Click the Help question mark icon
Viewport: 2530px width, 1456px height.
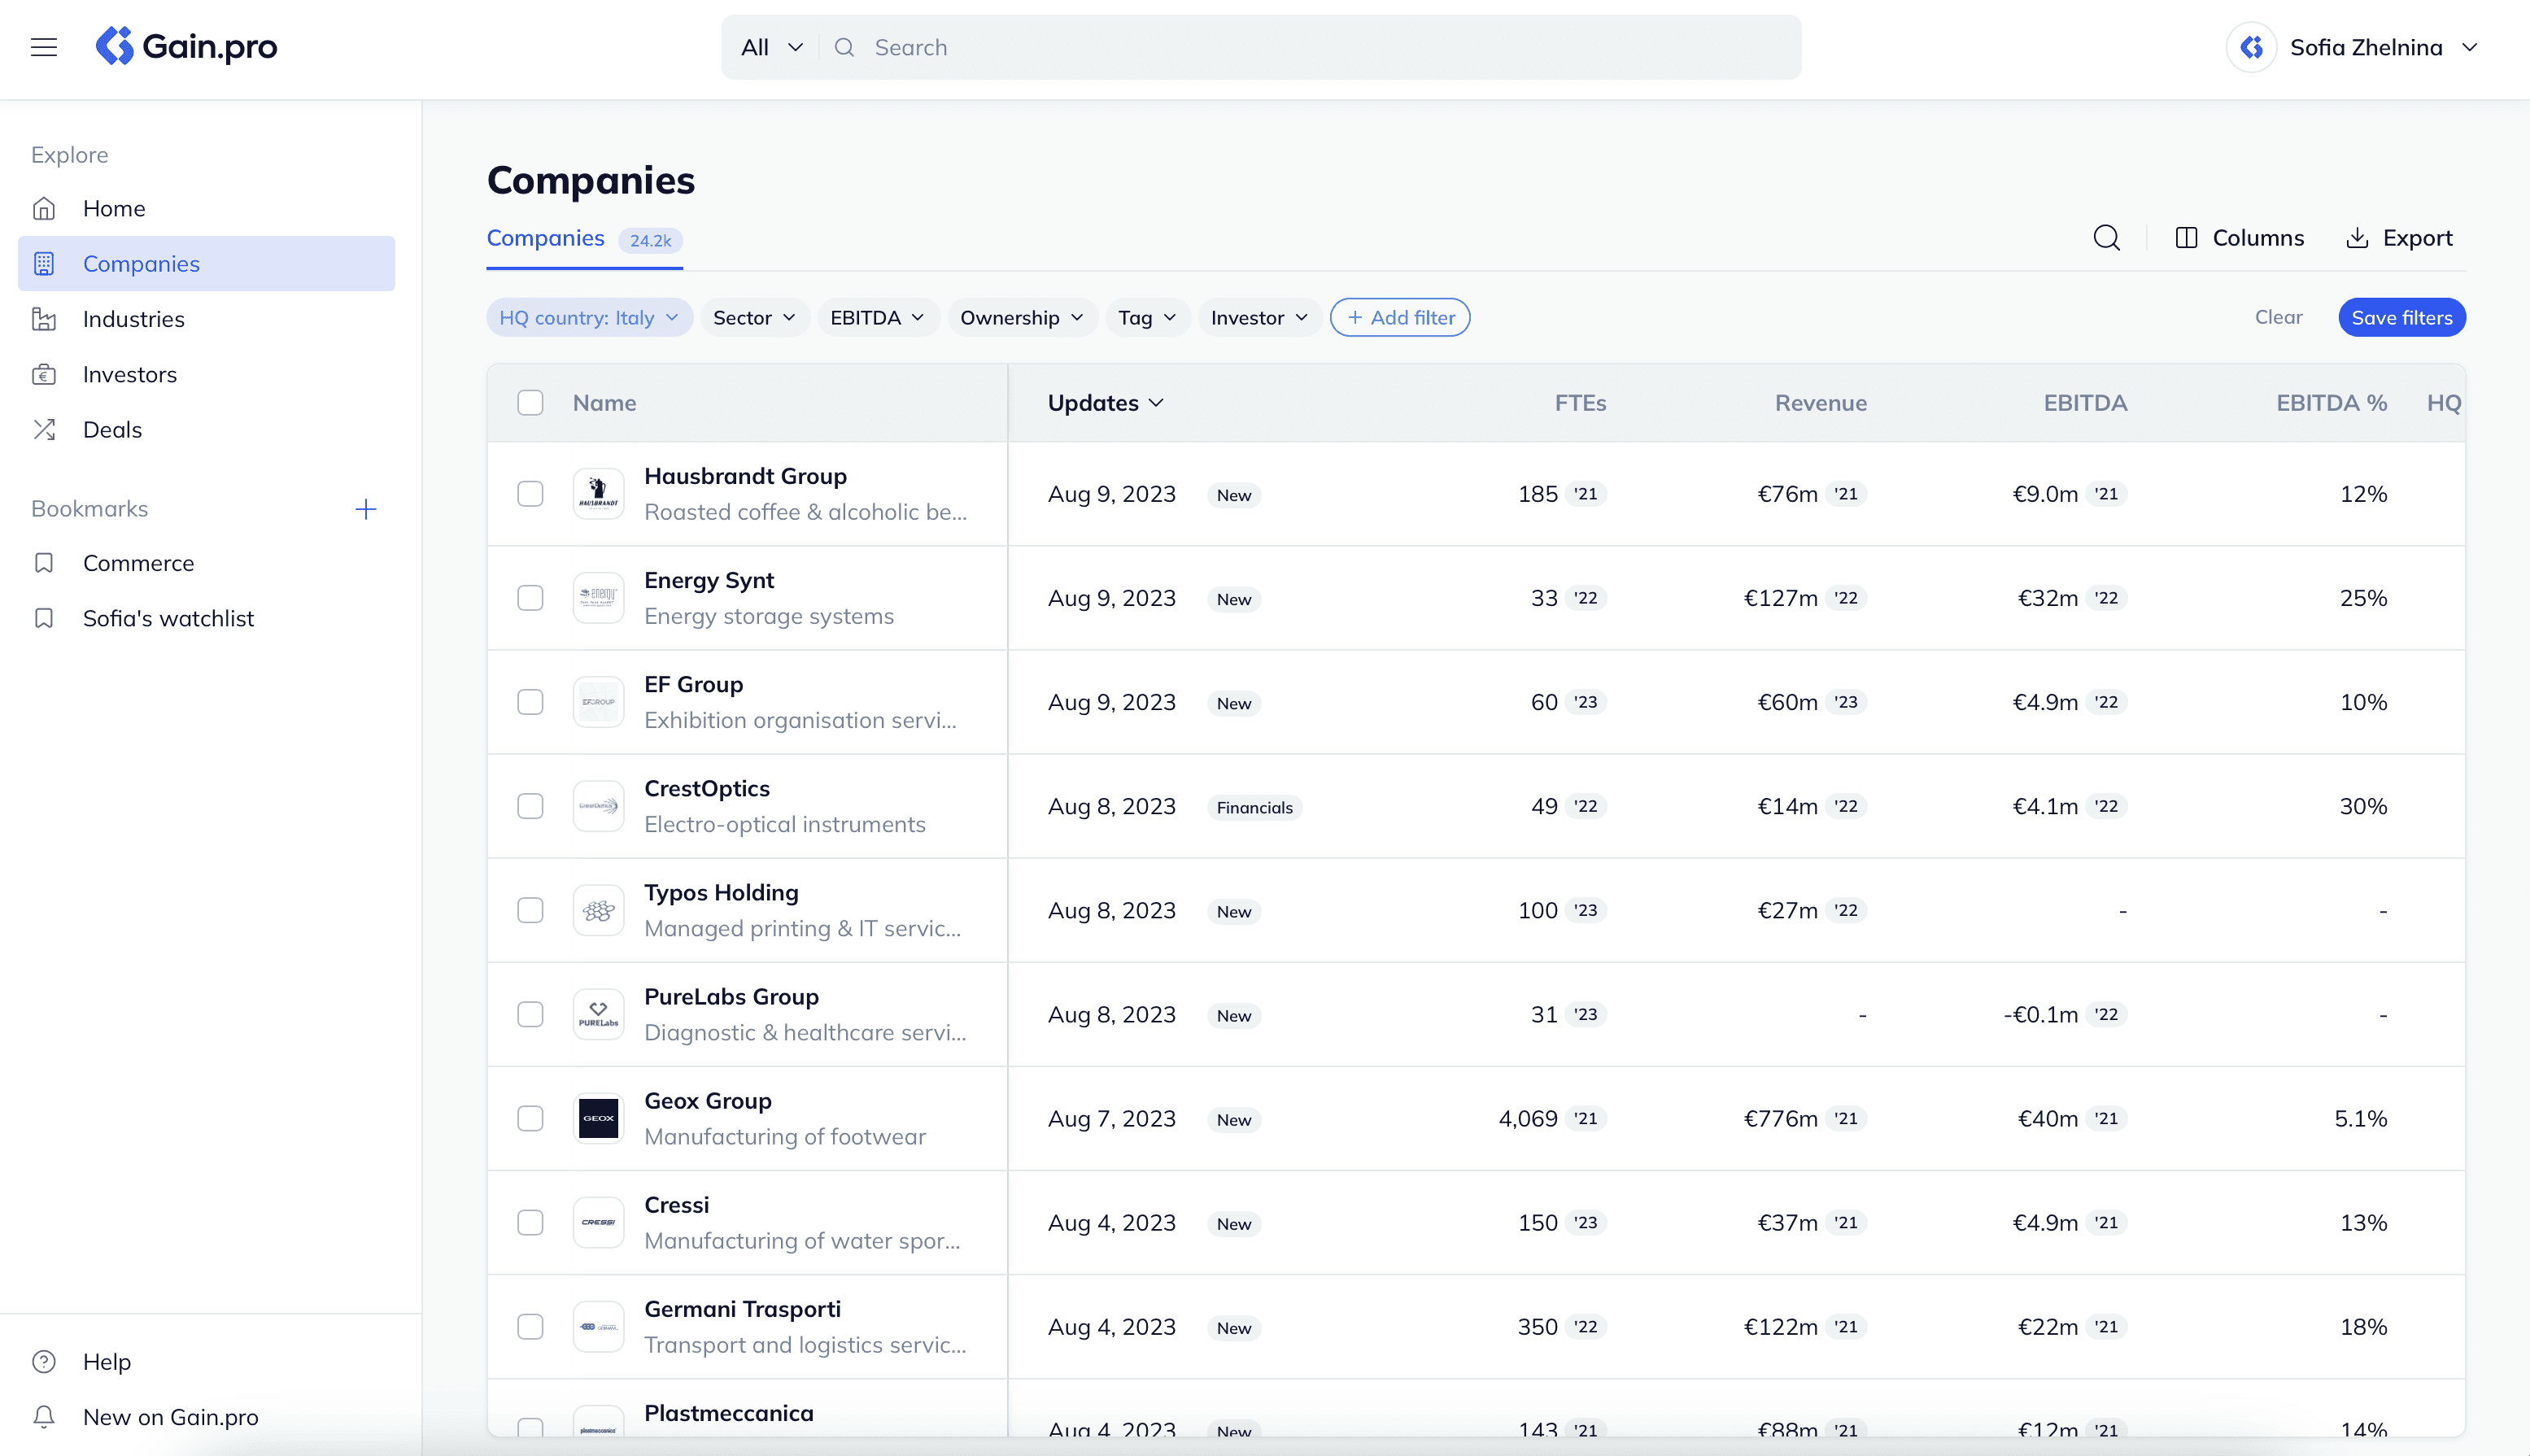44,1361
